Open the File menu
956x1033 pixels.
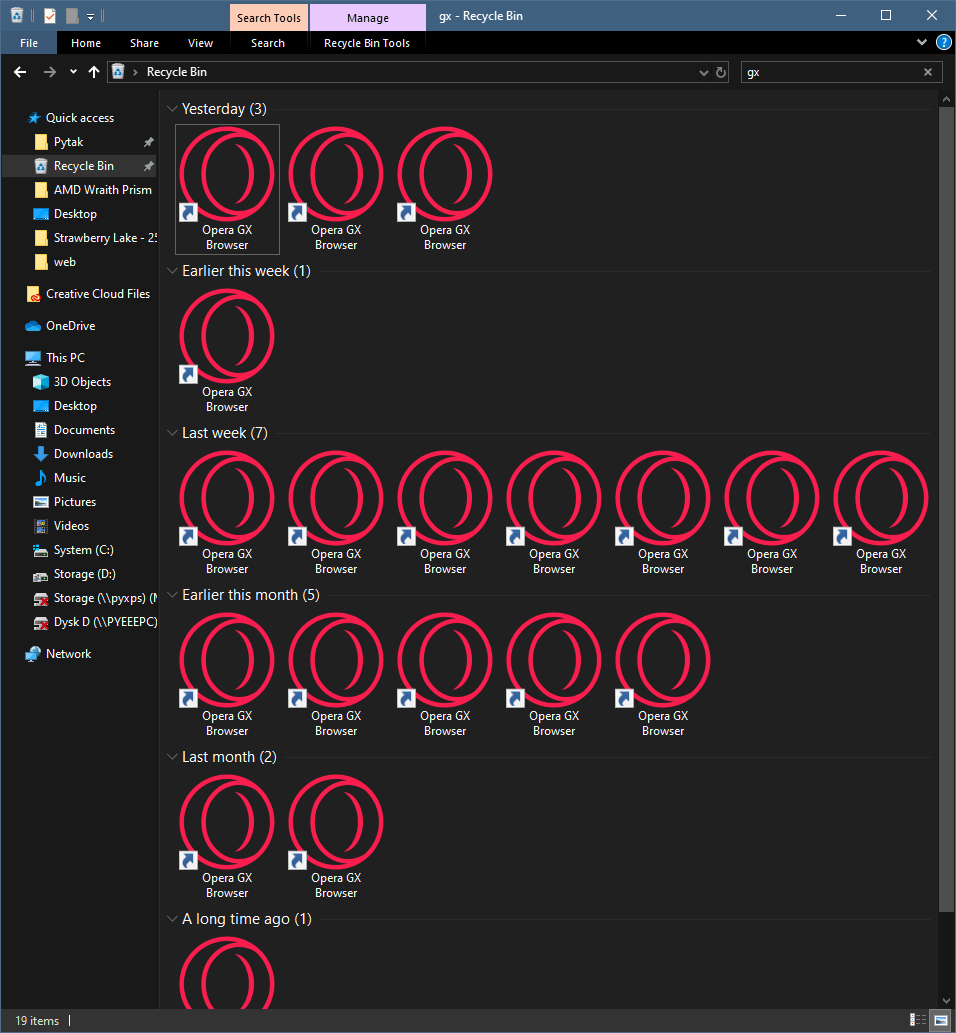click(x=29, y=43)
